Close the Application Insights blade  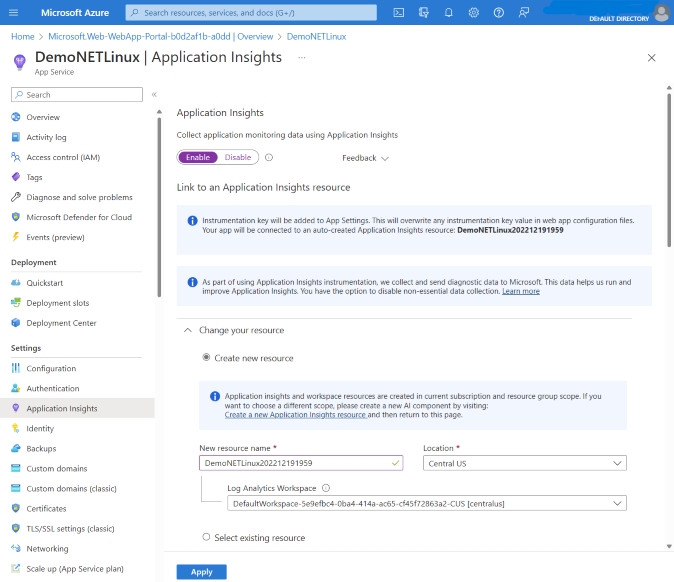(652, 58)
